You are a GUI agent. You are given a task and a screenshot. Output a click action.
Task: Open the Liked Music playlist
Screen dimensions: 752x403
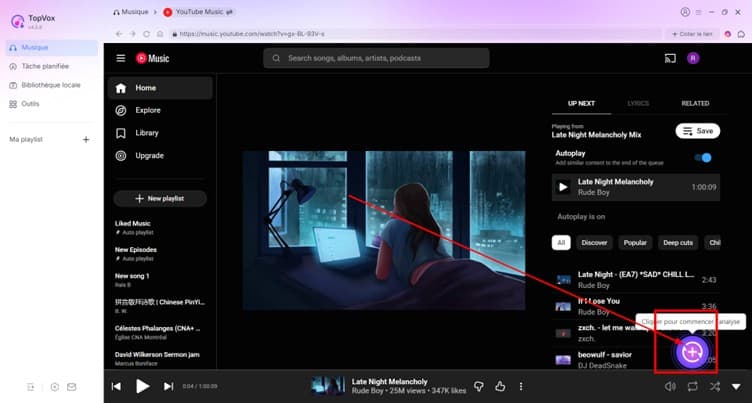tap(160, 227)
